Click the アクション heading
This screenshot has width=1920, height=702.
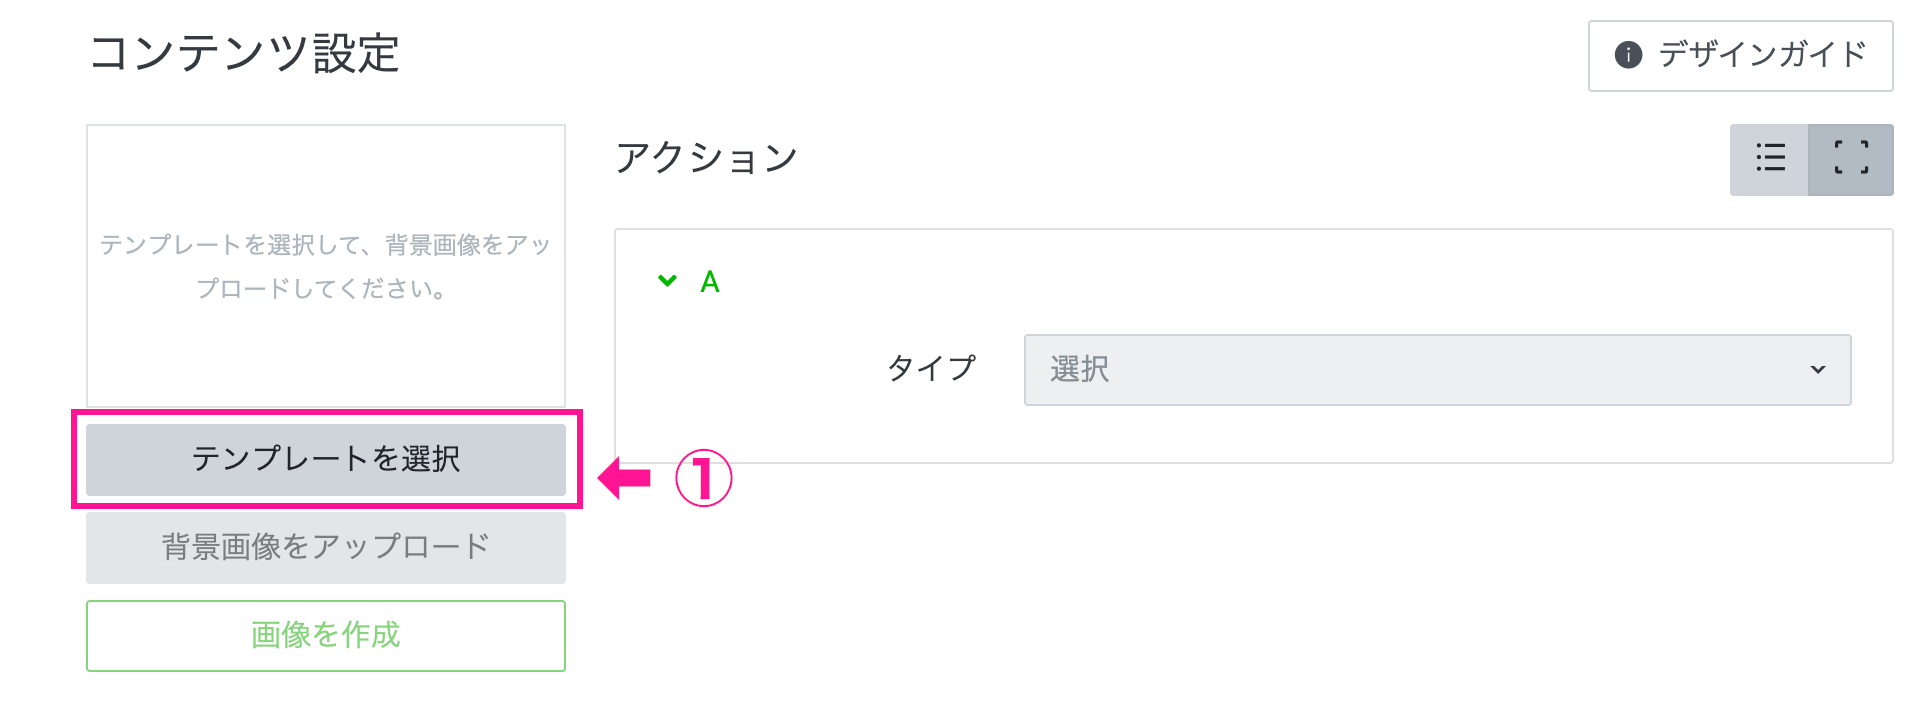tap(707, 158)
